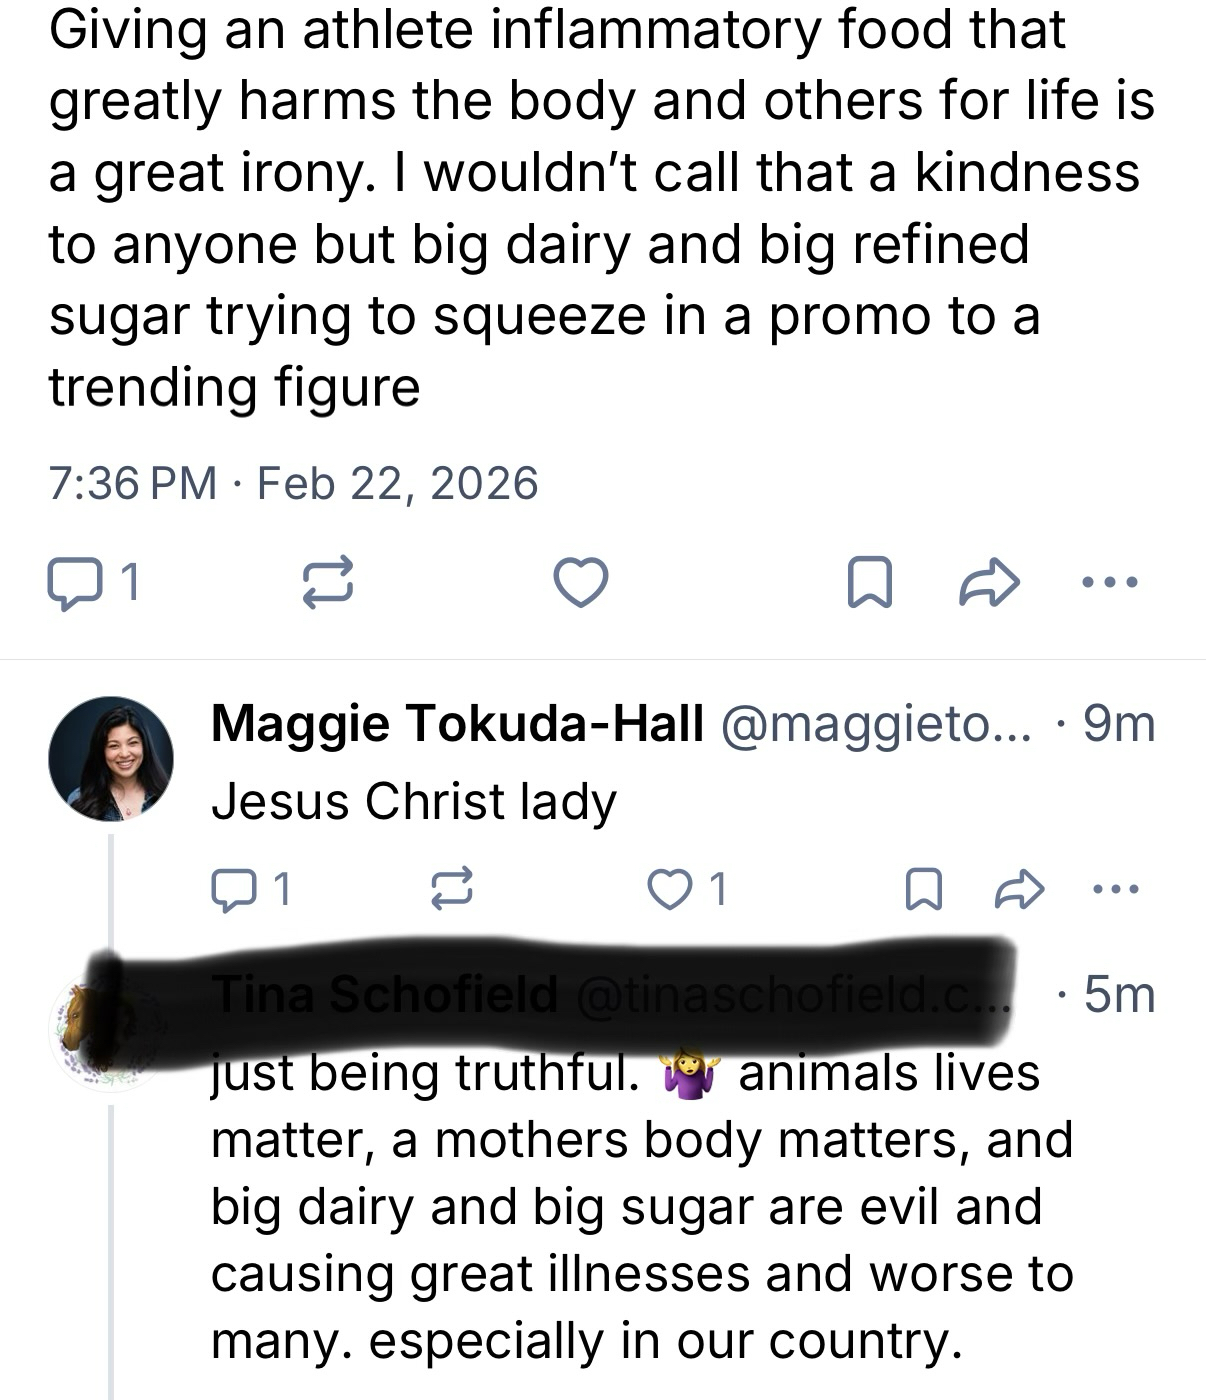Open more options on Maggie's reply
The image size is (1206, 1400).
(1116, 888)
